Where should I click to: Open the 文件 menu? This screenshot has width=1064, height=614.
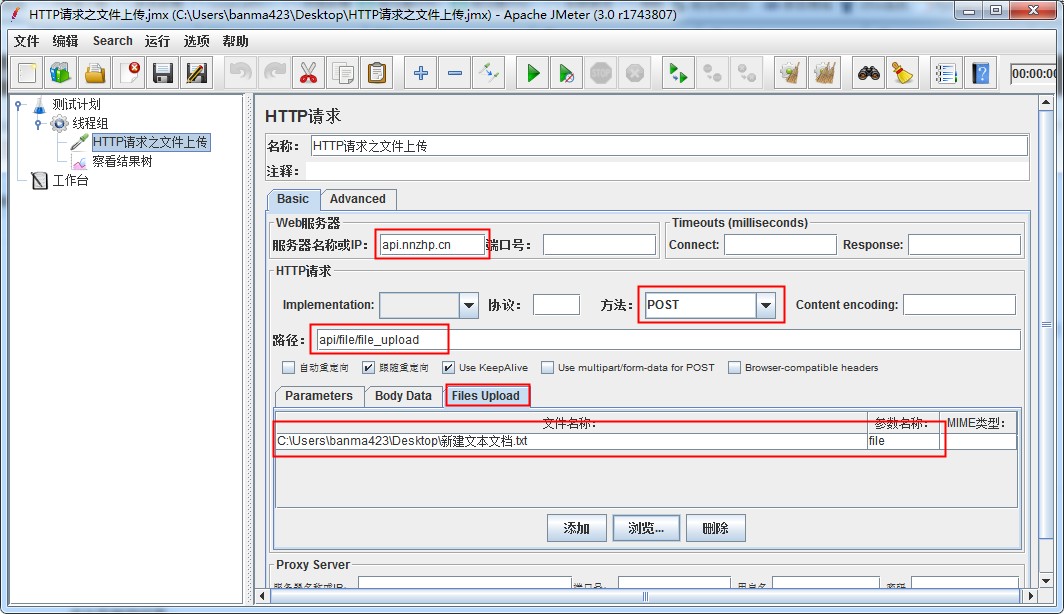pos(26,41)
